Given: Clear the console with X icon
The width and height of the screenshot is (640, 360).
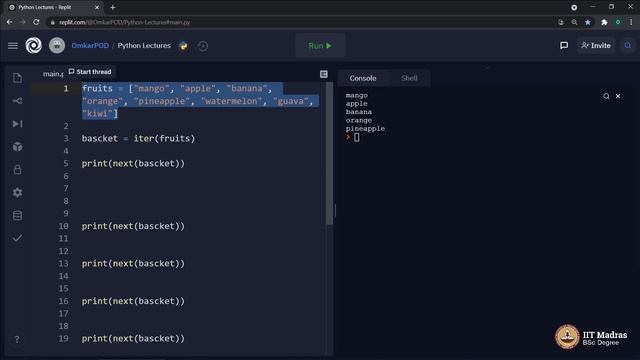Looking at the screenshot, I should pos(618,96).
